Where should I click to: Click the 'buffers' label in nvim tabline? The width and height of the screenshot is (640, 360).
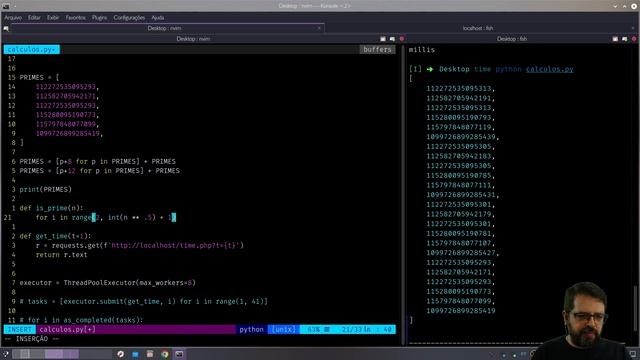click(x=377, y=49)
